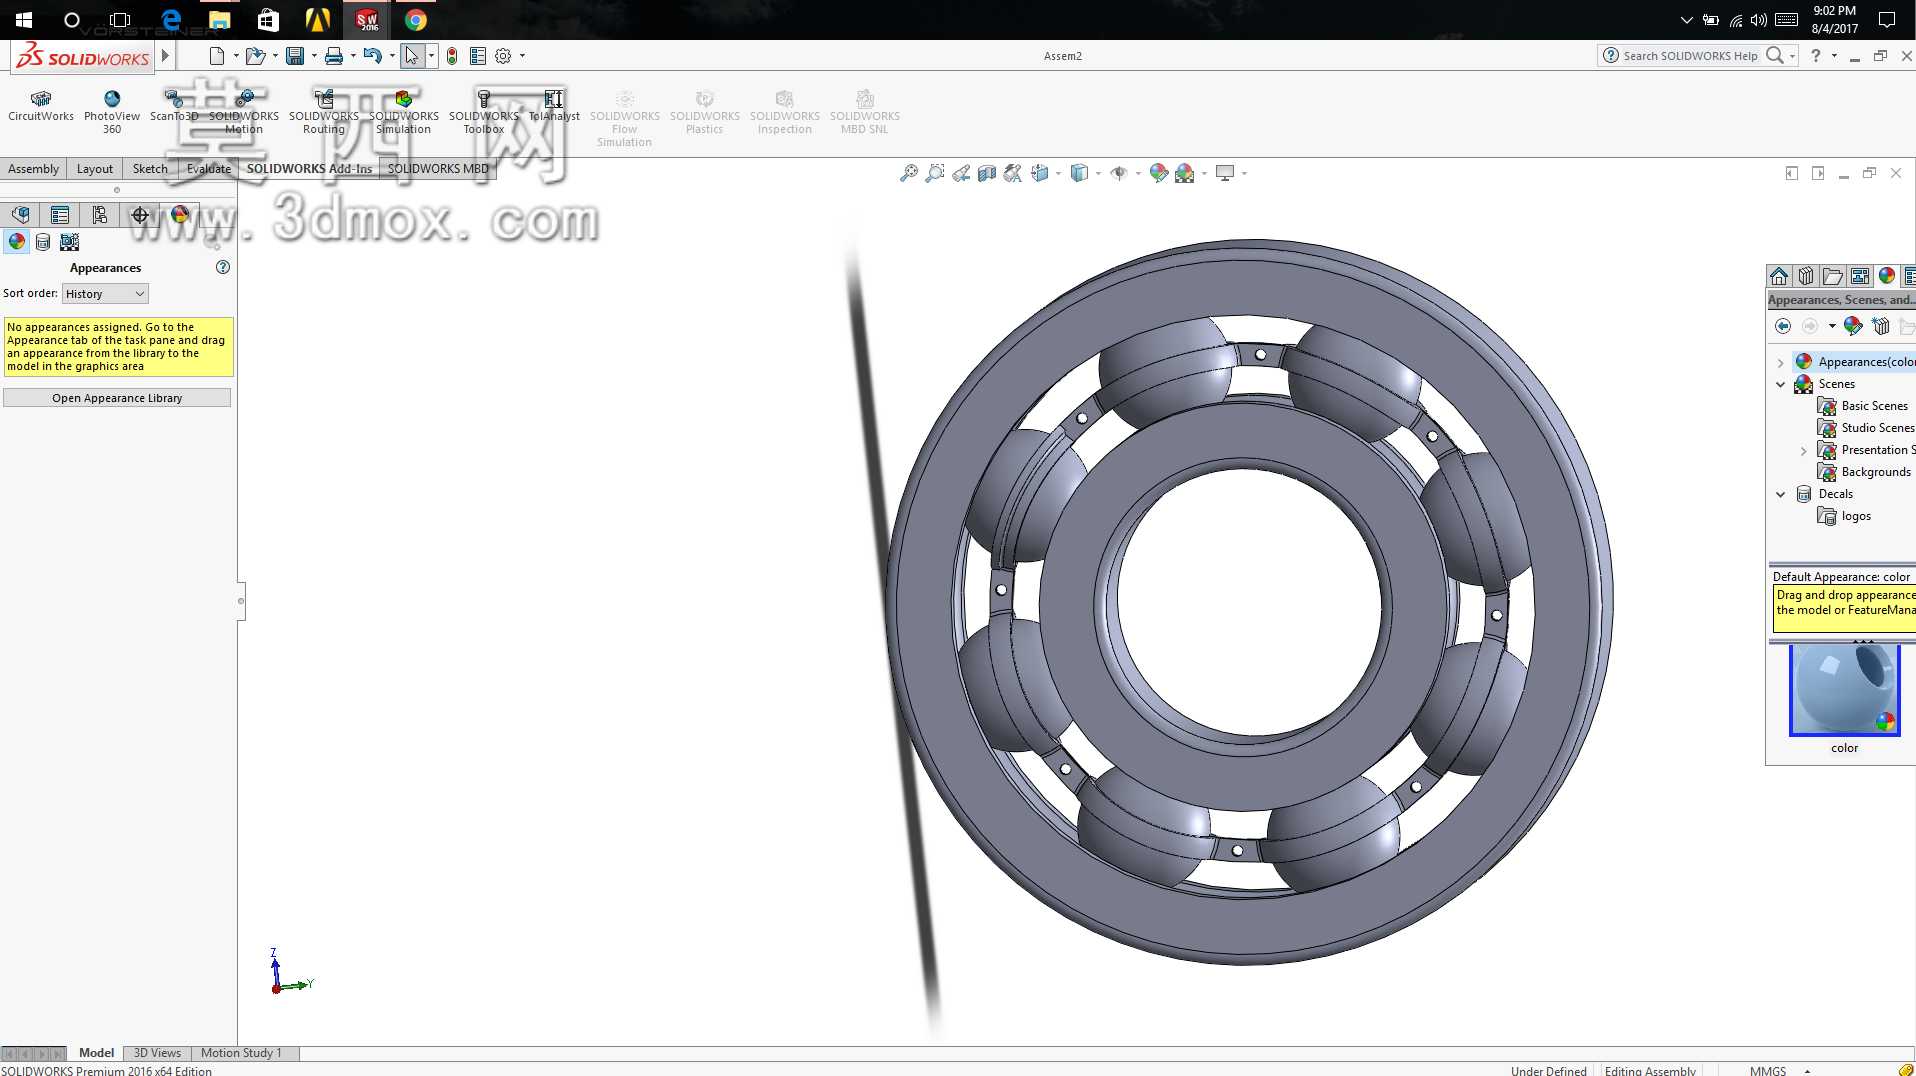Open File Explorer task pane tab

[x=1833, y=276]
